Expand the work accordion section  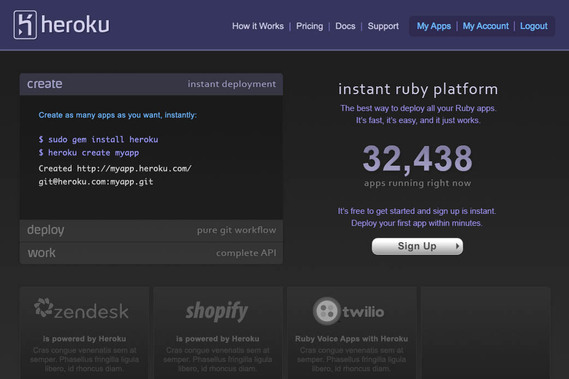click(151, 253)
